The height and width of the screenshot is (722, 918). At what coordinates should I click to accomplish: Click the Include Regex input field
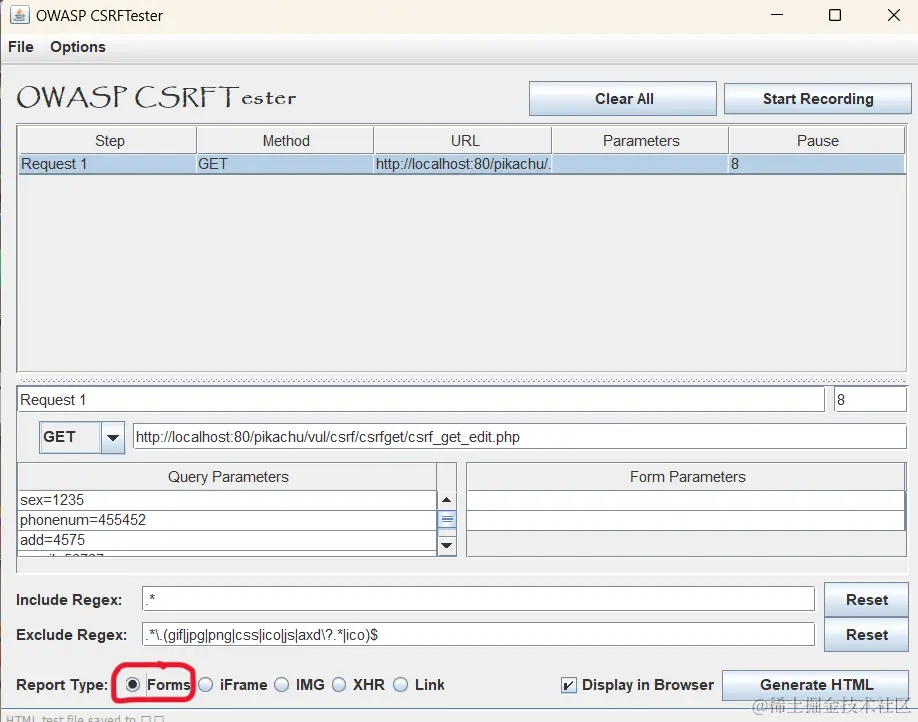[x=478, y=598]
